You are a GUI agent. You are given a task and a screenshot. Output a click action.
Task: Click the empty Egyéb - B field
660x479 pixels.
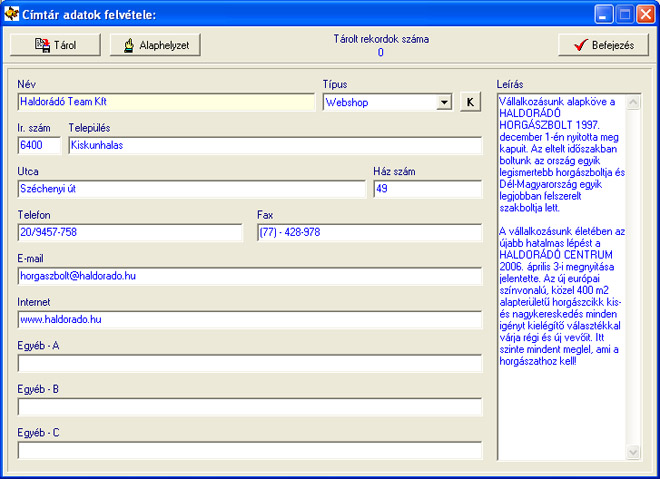click(x=250, y=407)
